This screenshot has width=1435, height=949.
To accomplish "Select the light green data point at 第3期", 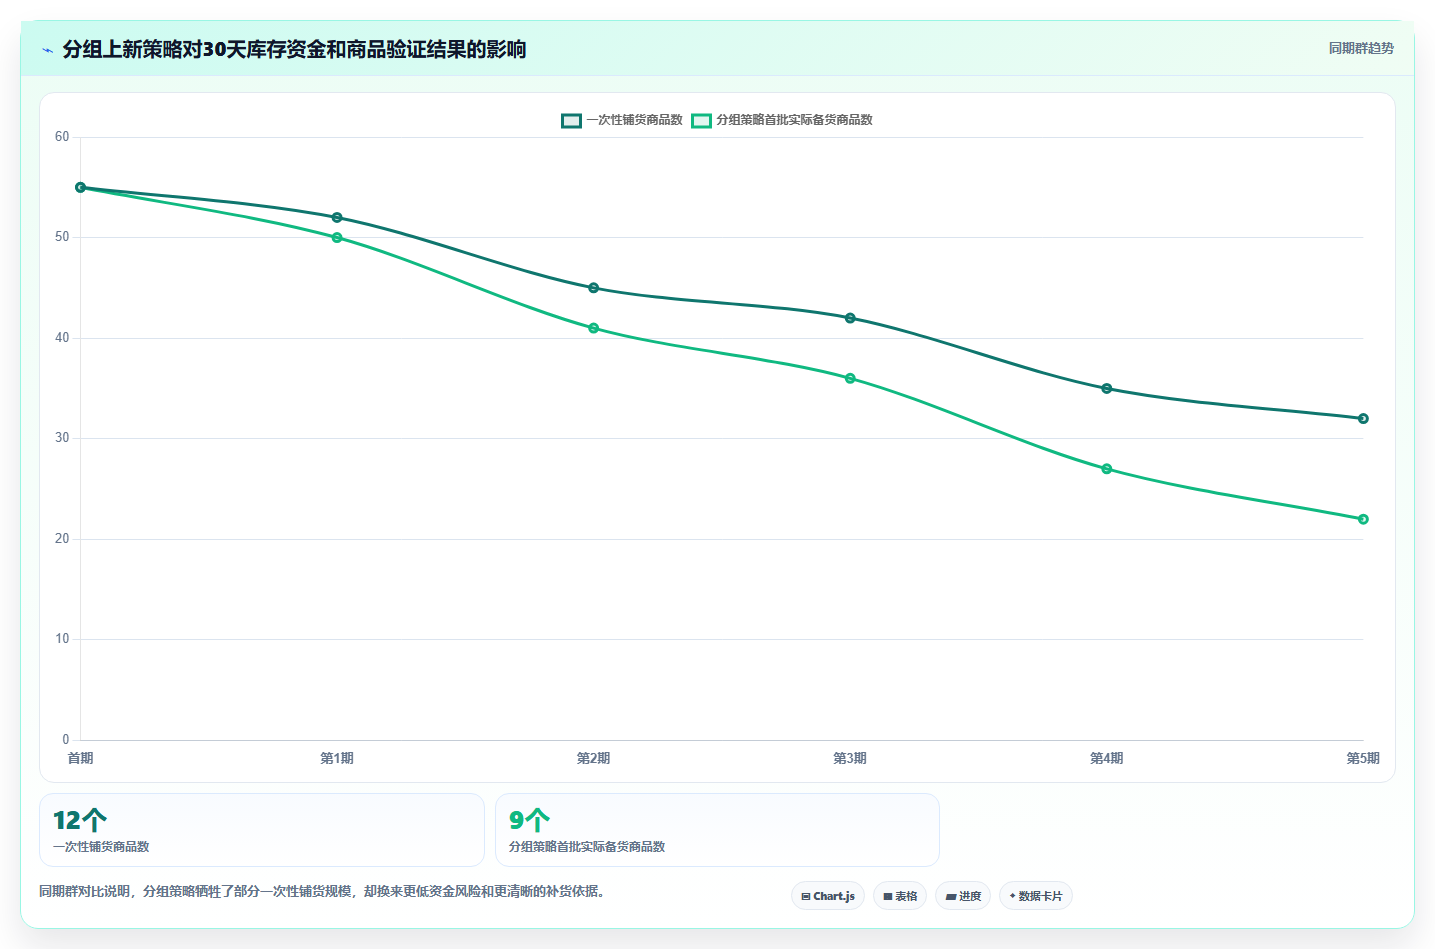I will pos(850,378).
